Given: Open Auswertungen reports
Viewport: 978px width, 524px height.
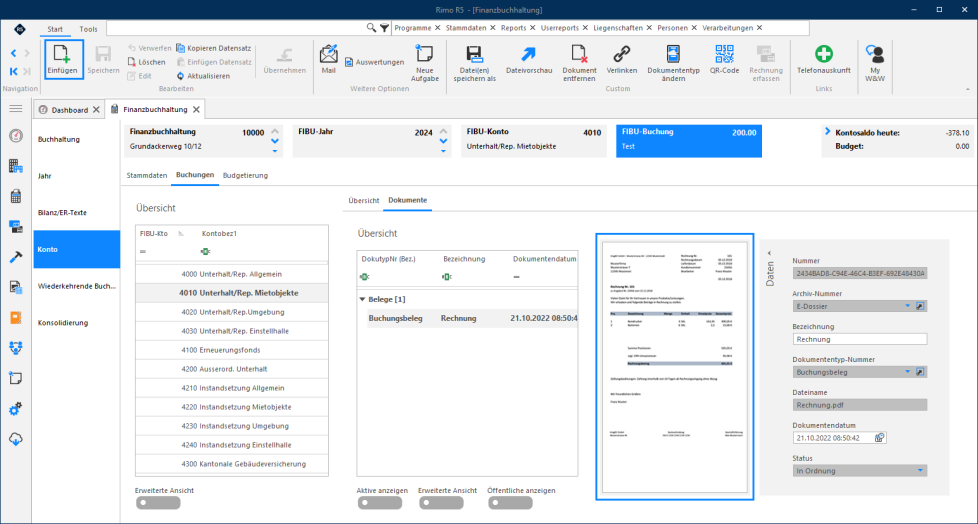Looking at the screenshot, I should click(x=374, y=62).
